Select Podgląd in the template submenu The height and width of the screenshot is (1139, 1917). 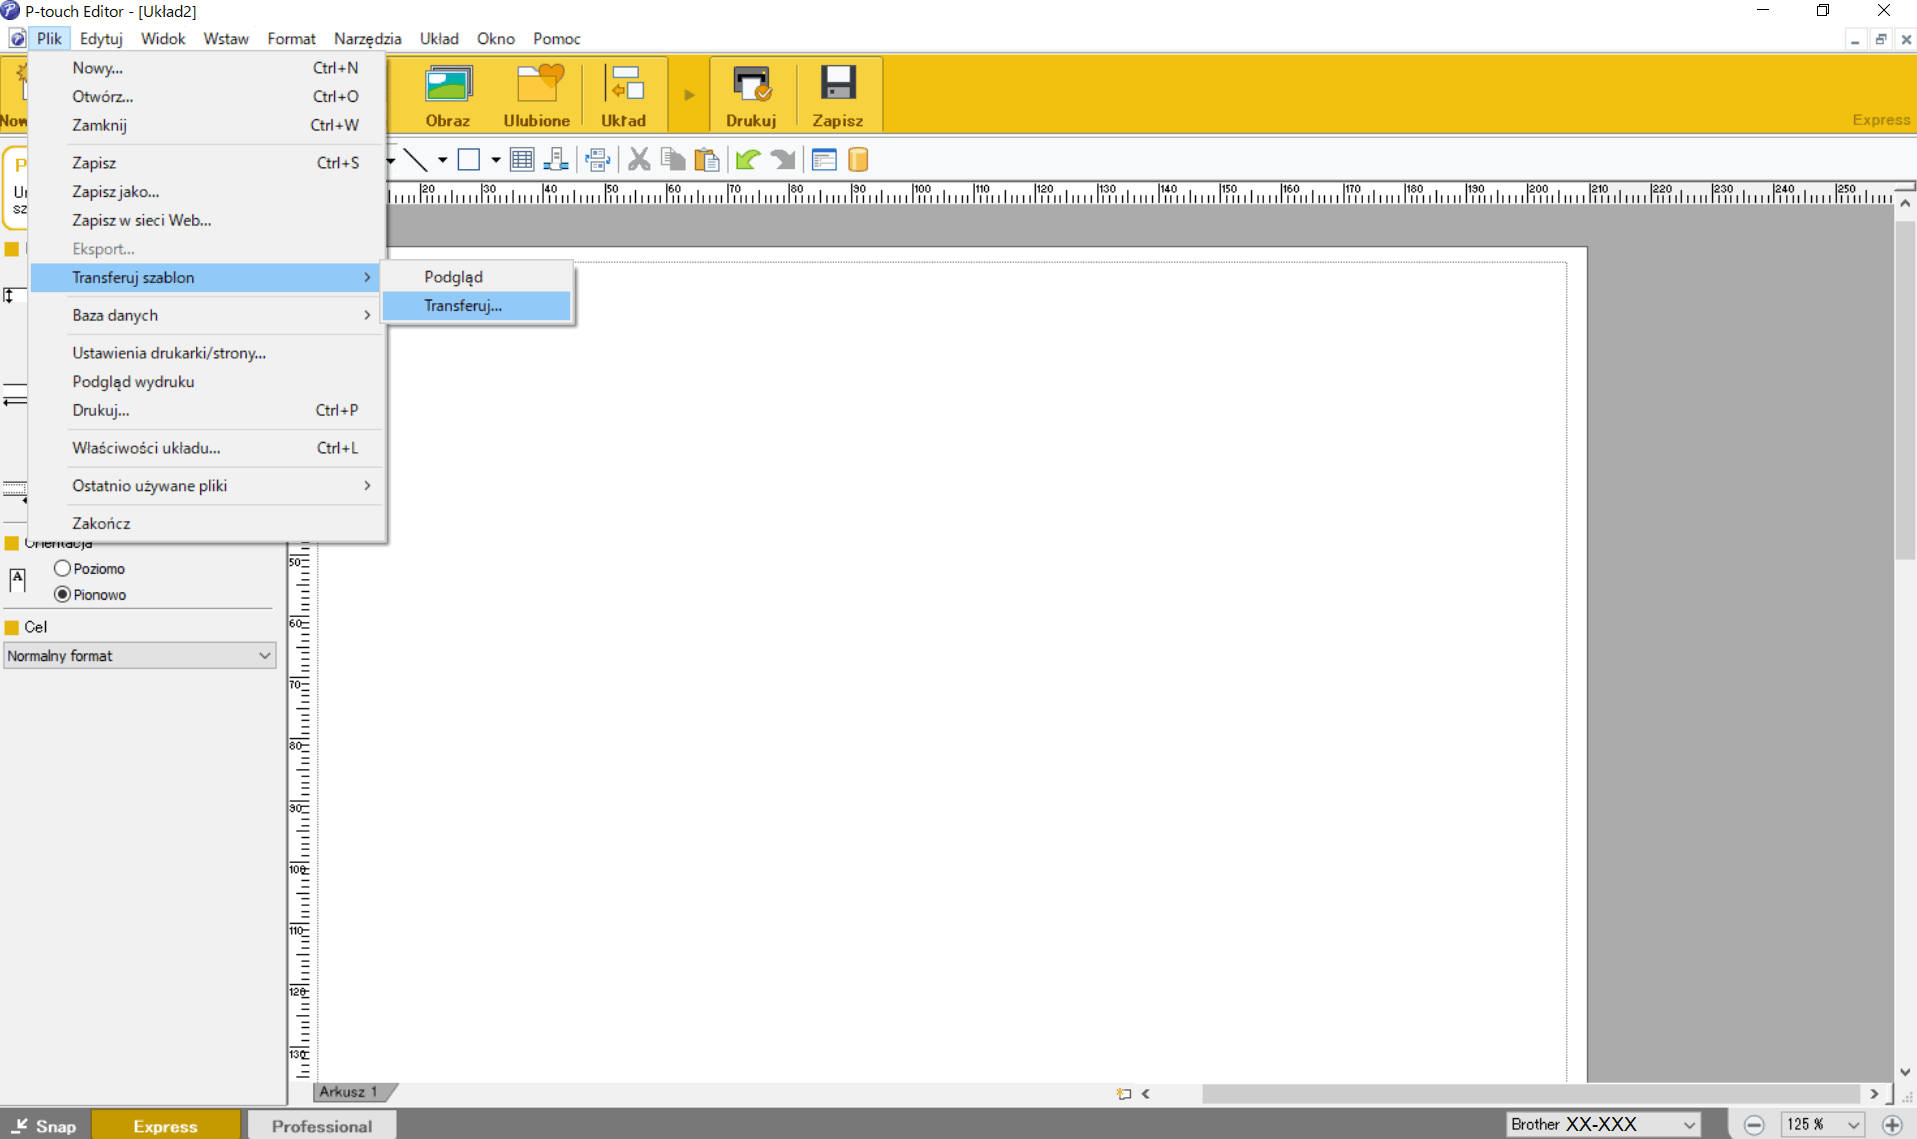coord(453,277)
